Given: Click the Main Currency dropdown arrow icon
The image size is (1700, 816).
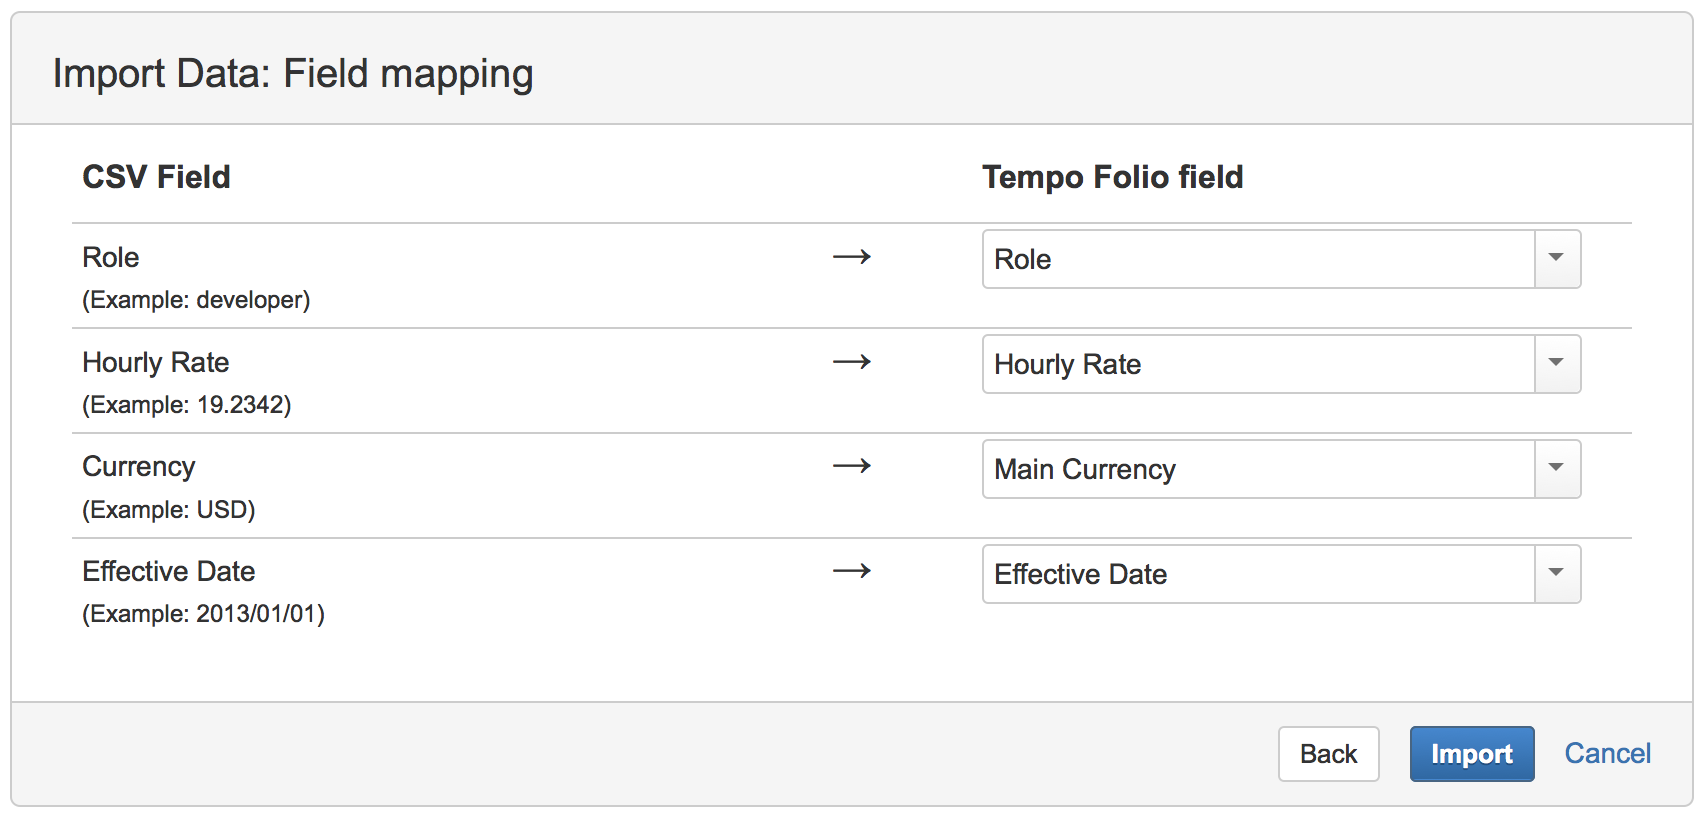Looking at the screenshot, I should [x=1556, y=469].
